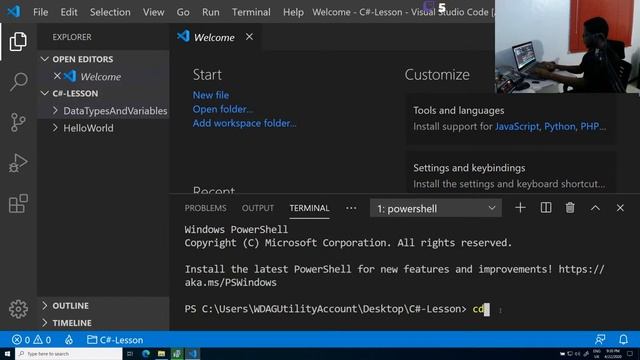Viewport: 640px width, 360px height.
Task: Click the New file link
Action: pyautogui.click(x=211, y=95)
